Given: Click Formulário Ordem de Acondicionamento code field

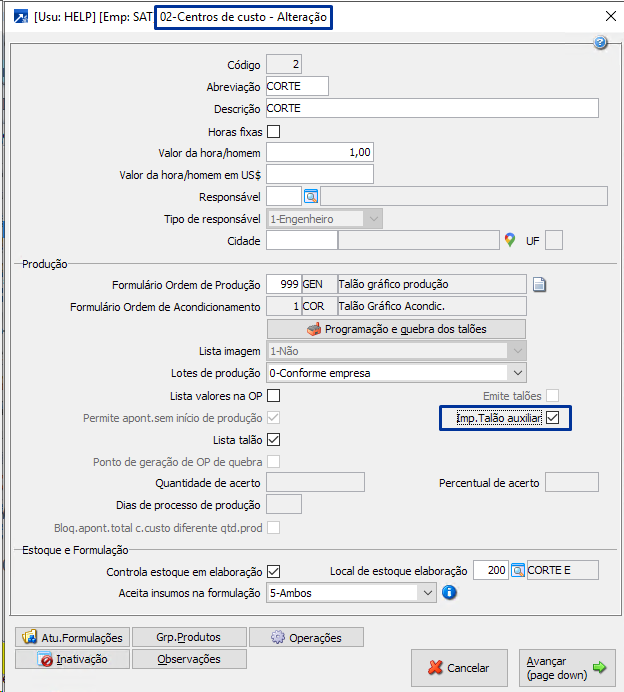Looking at the screenshot, I should point(284,306).
